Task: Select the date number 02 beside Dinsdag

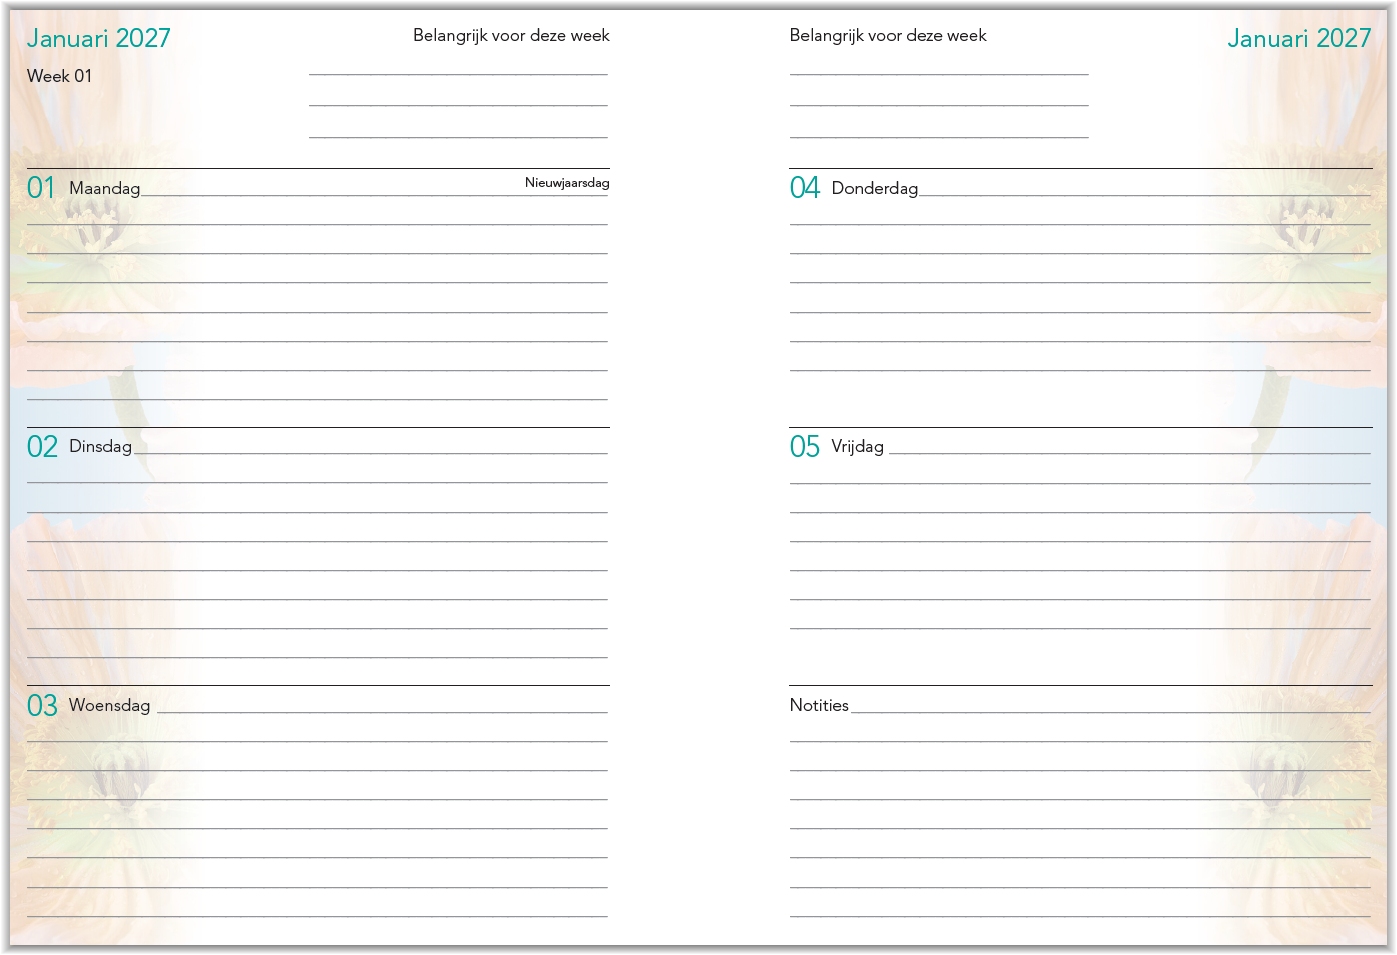Action: click(x=42, y=446)
